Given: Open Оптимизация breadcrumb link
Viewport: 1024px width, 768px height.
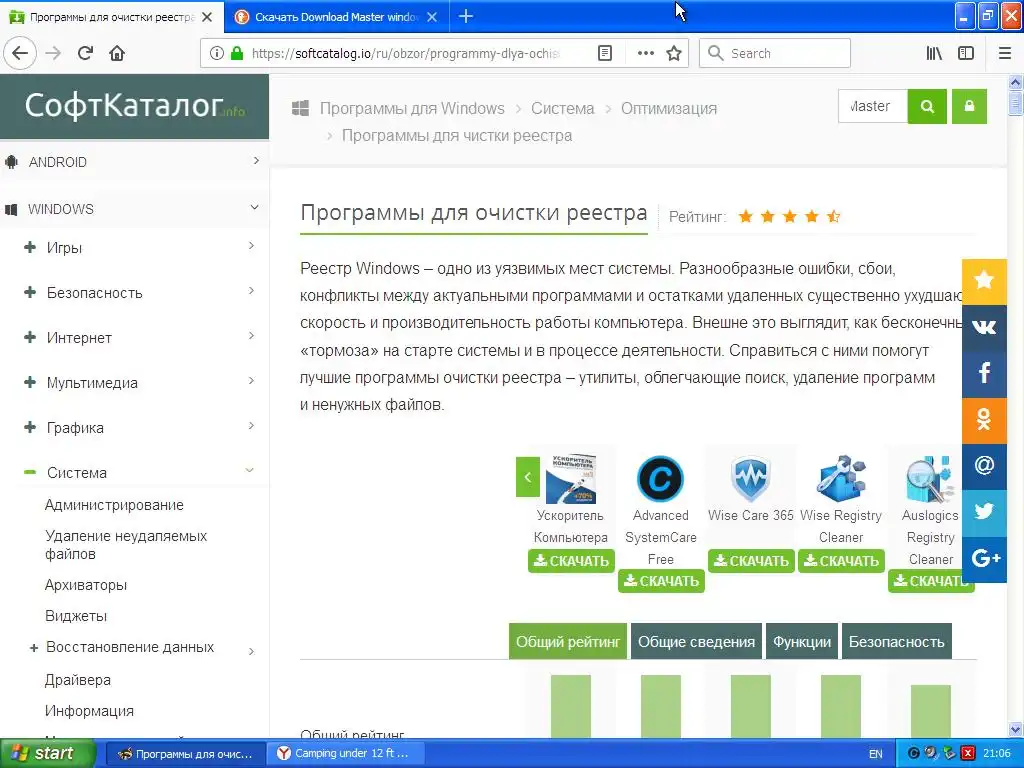Looking at the screenshot, I should click(x=669, y=108).
